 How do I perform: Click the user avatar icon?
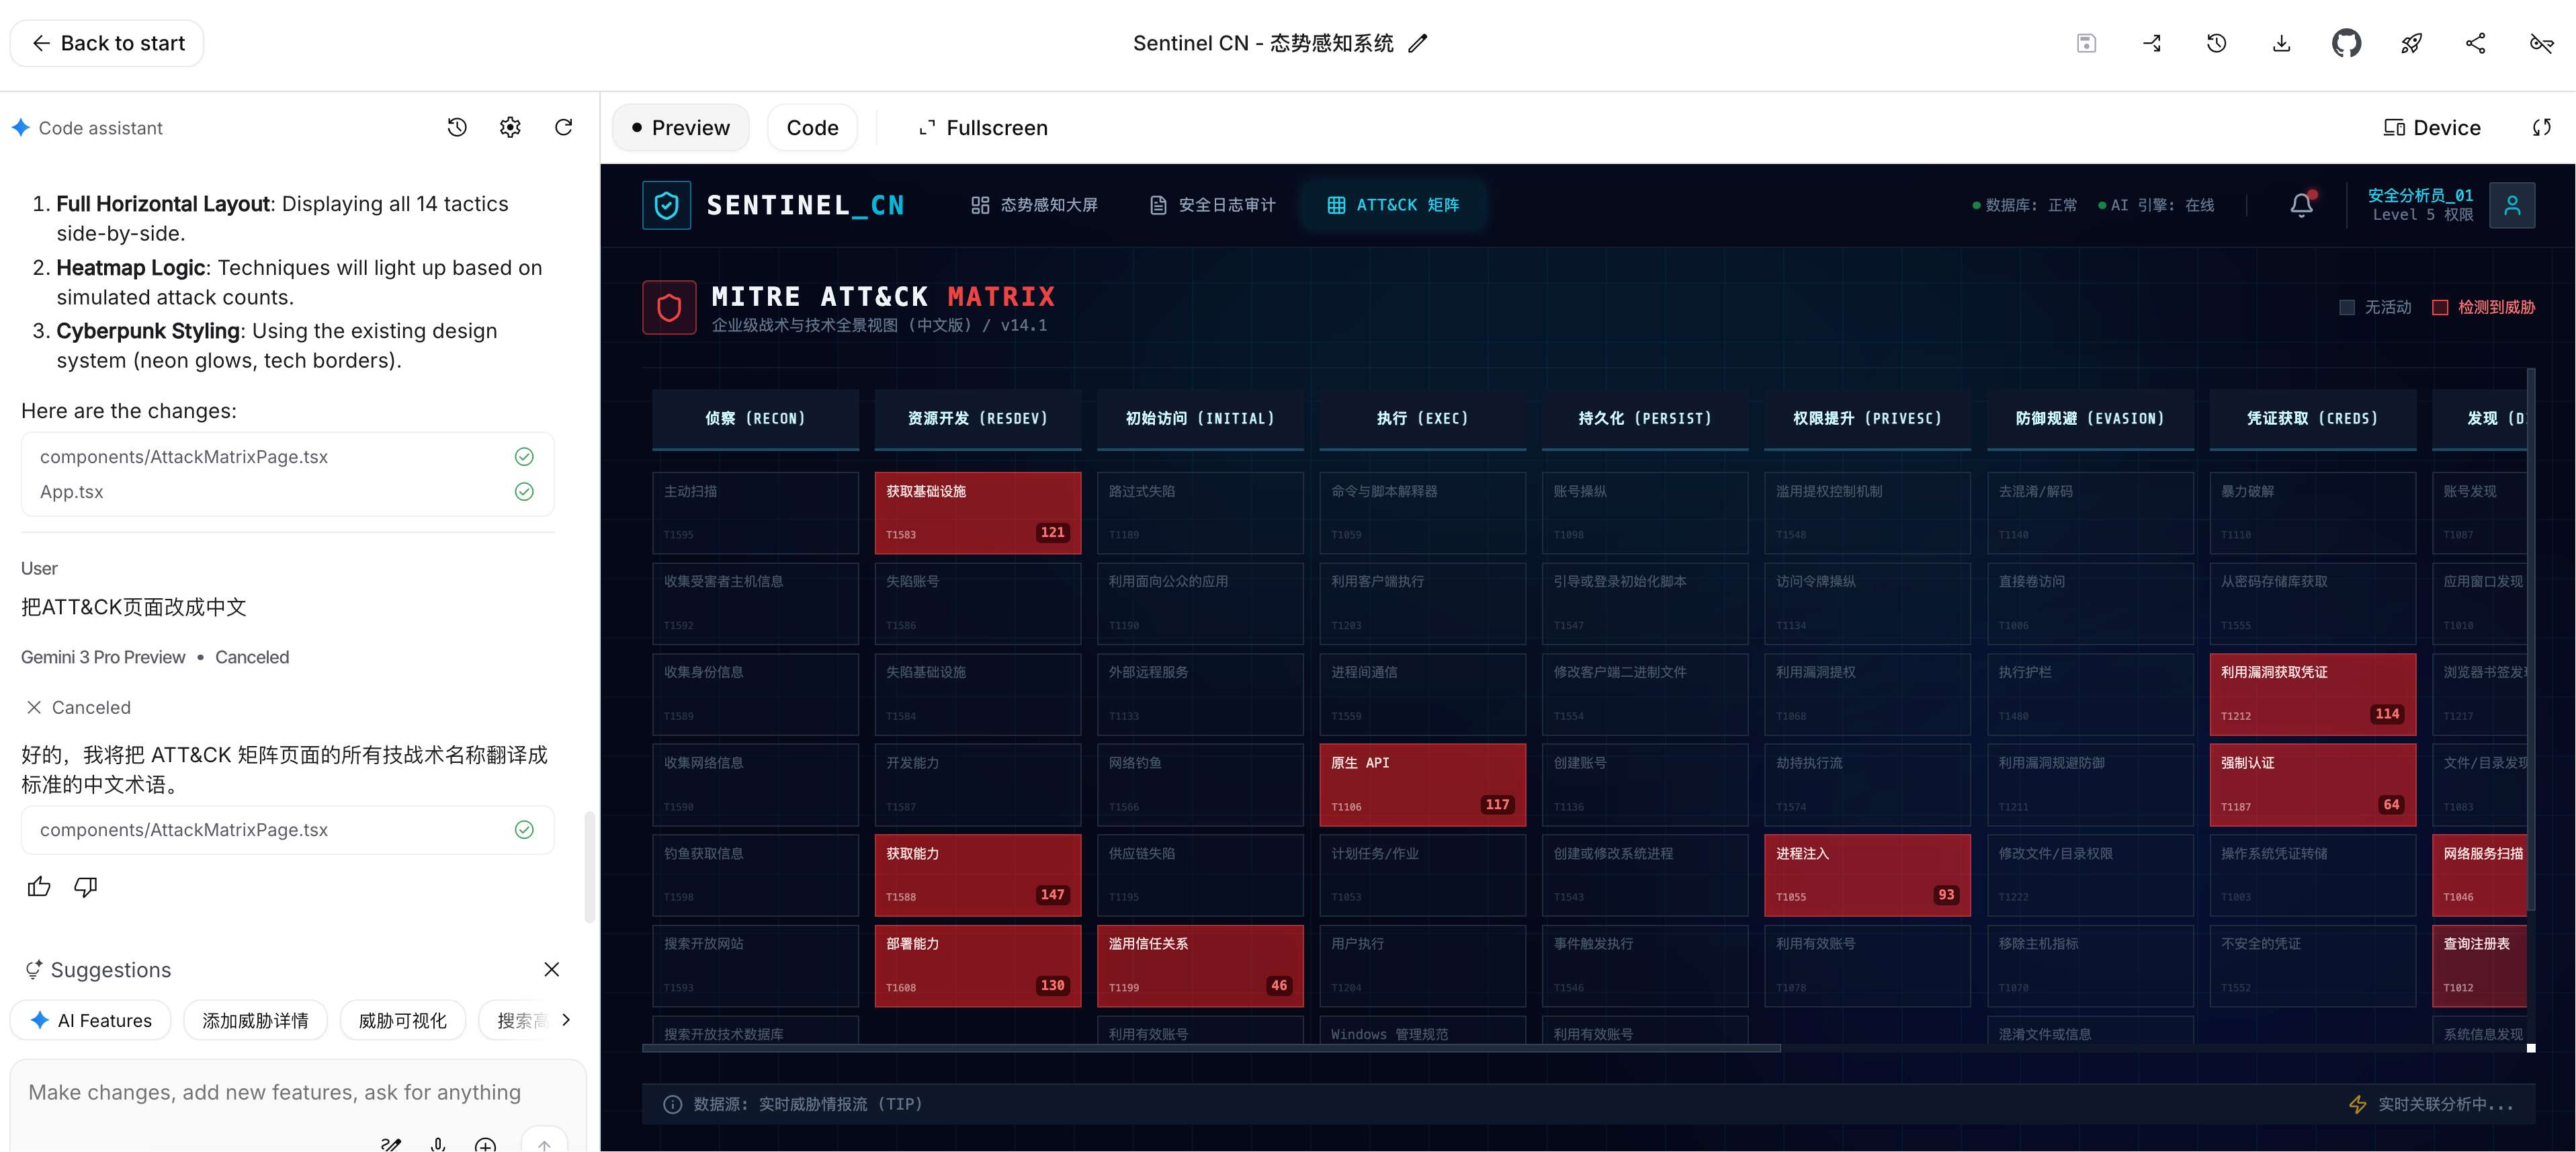pos(2512,205)
